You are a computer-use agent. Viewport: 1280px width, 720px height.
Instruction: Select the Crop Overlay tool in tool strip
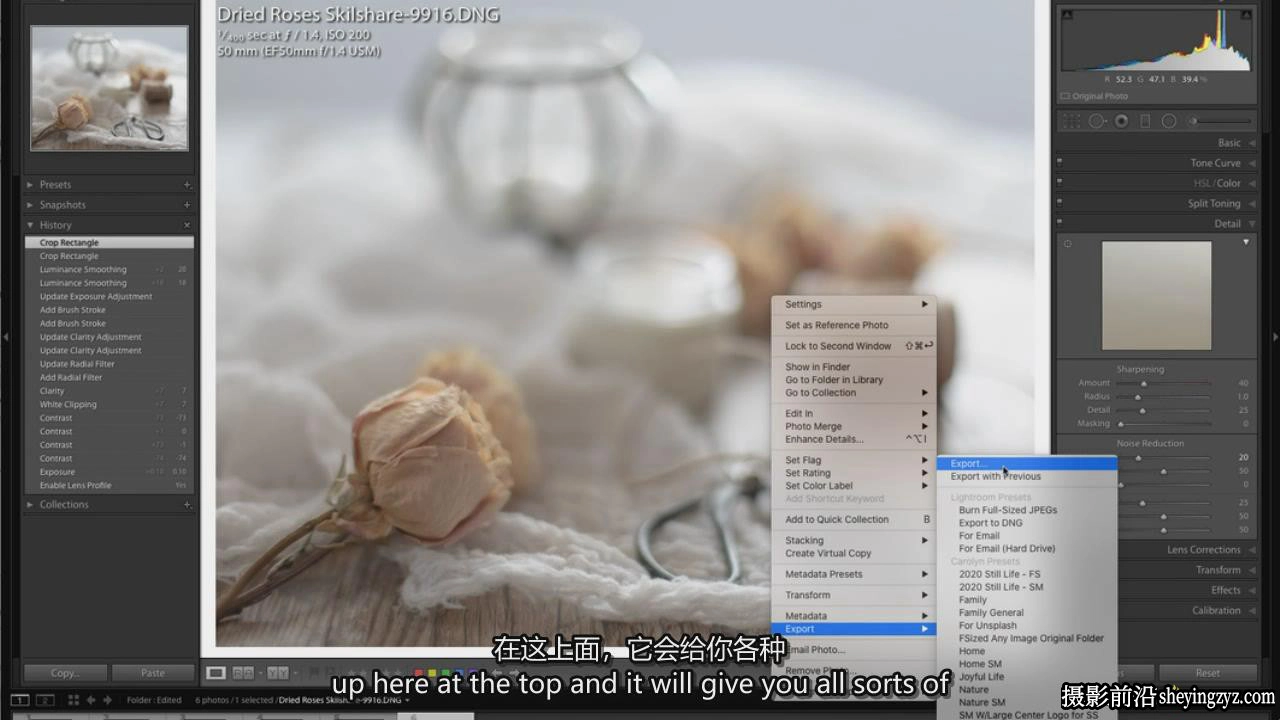1071,121
